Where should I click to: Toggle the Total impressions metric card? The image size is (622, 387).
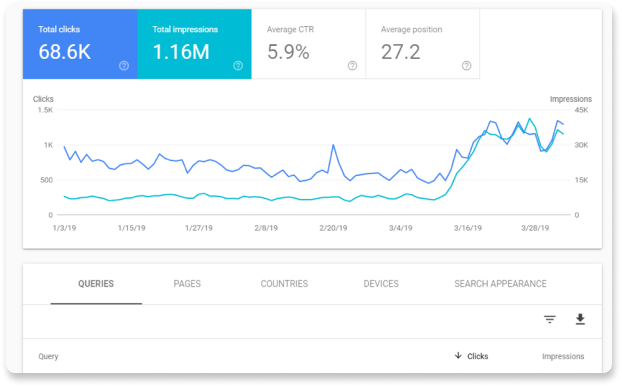point(194,44)
